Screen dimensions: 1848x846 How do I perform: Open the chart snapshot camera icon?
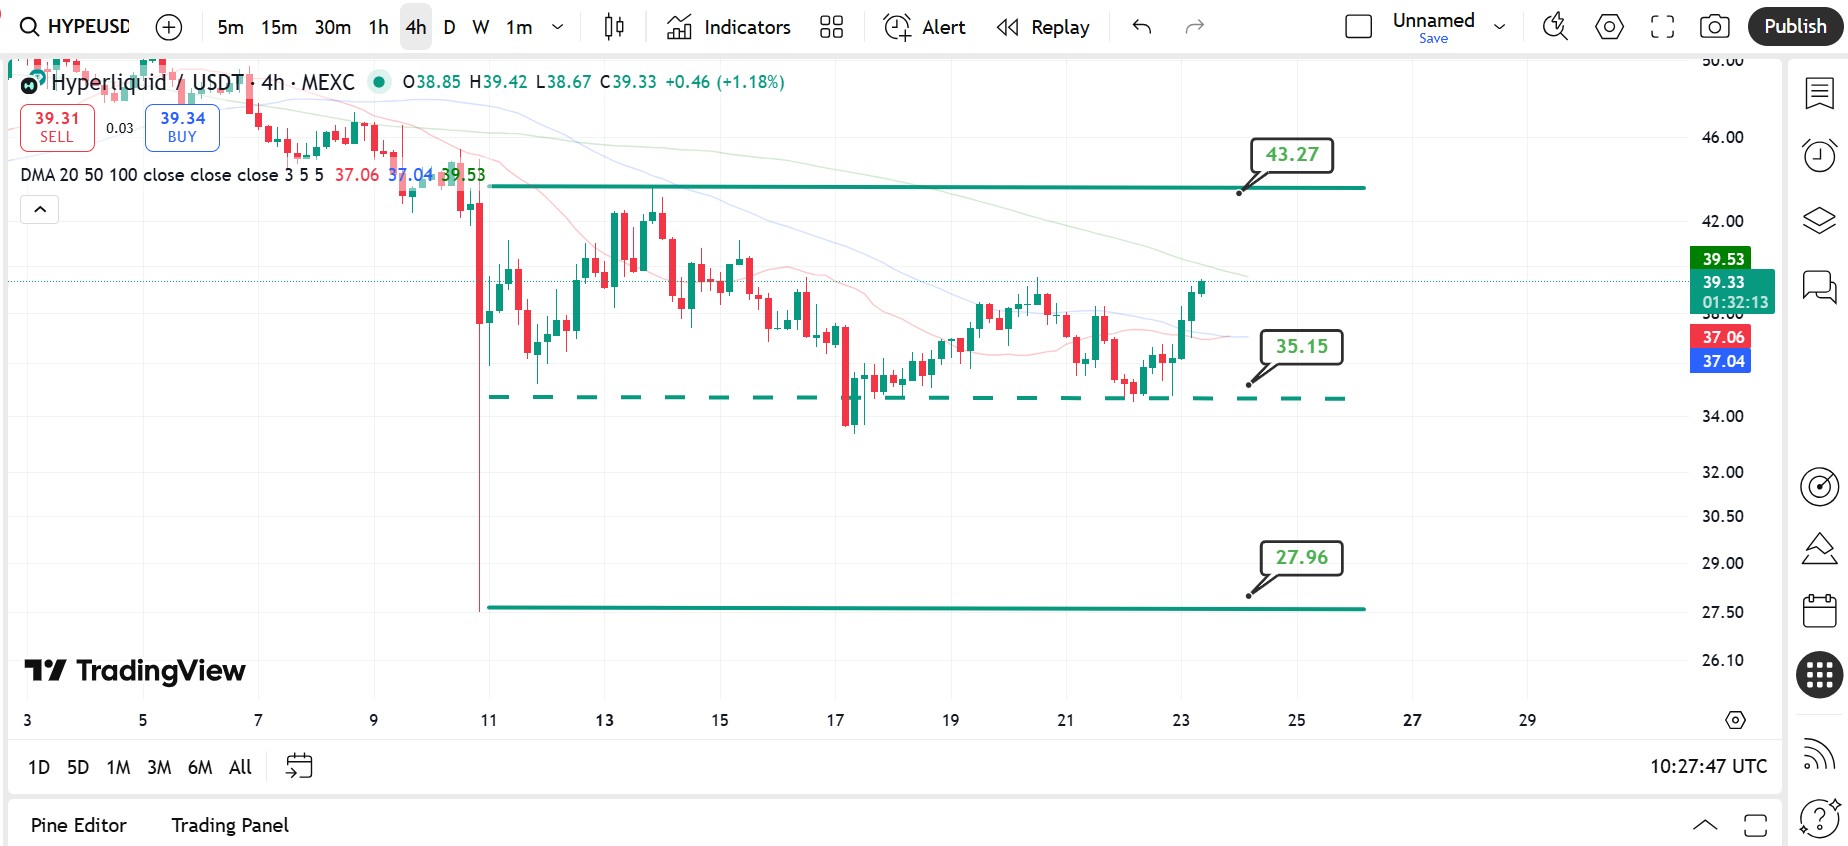(1714, 27)
